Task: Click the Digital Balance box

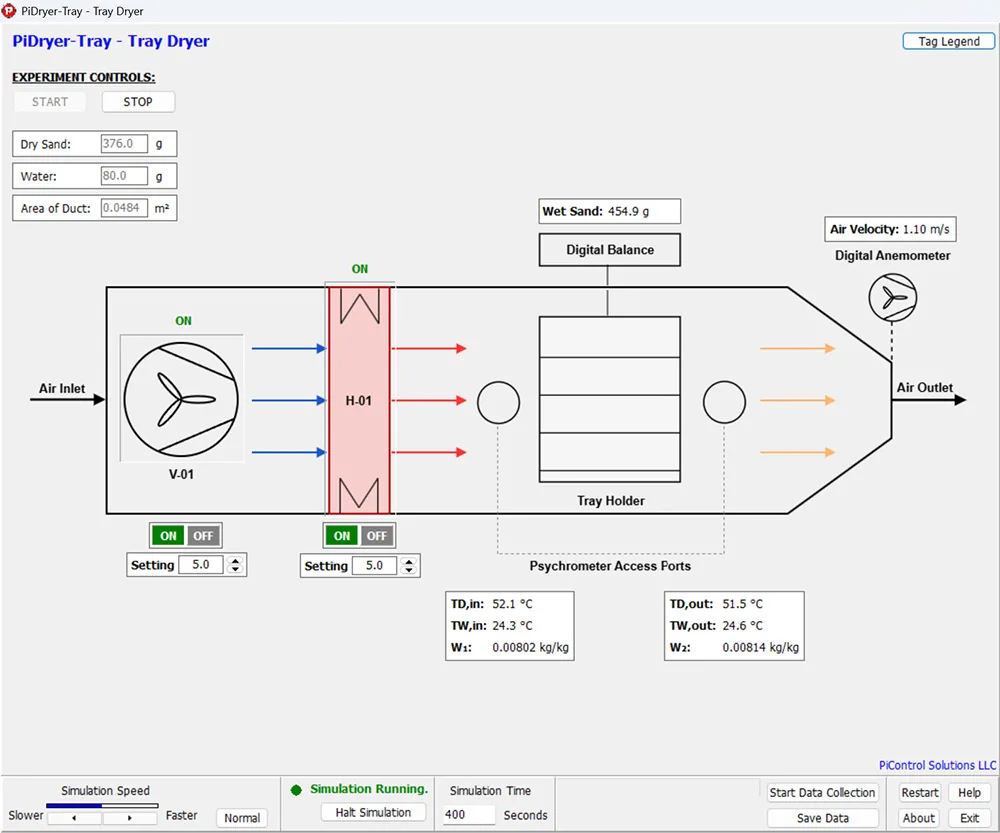Action: 610,249
